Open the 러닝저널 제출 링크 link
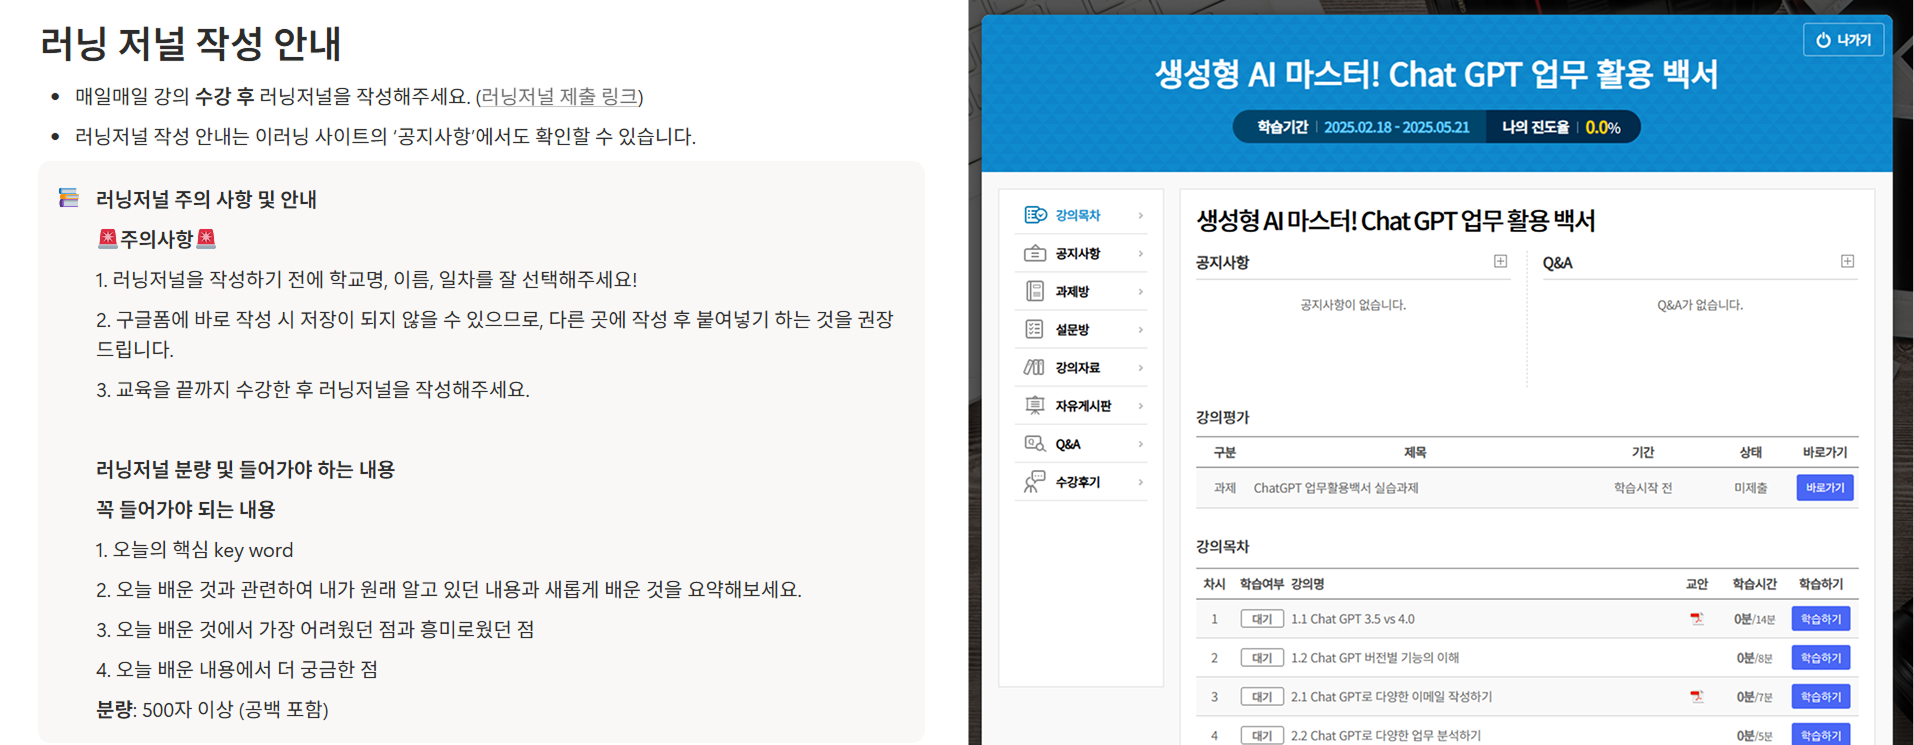Viewport: 1914px width, 745px height. (x=559, y=96)
